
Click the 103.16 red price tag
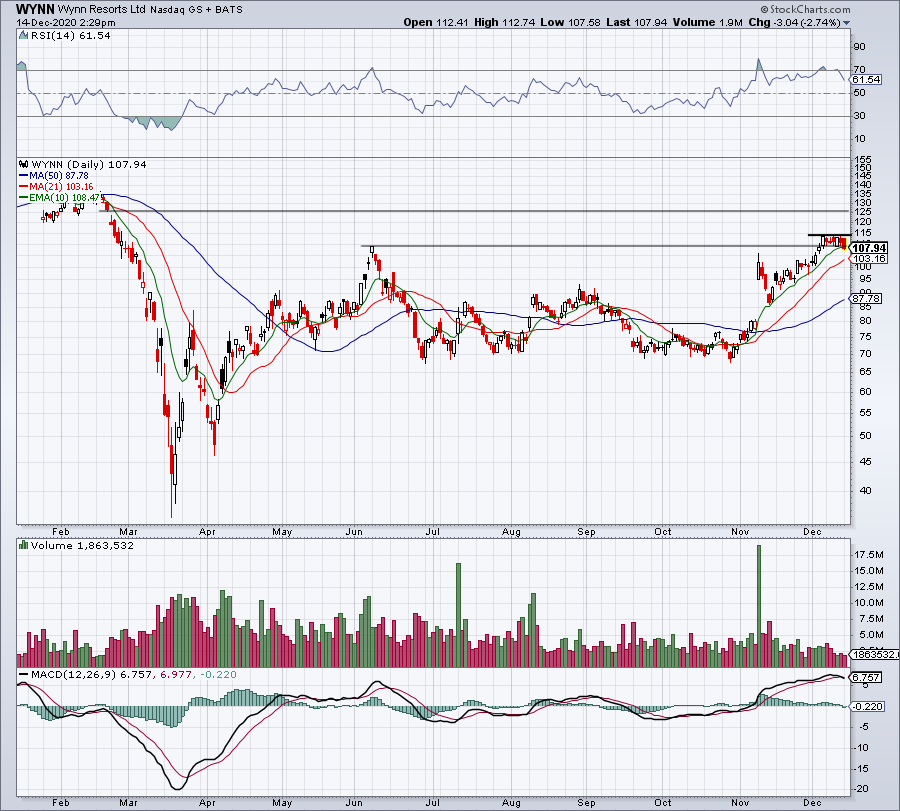click(x=869, y=259)
